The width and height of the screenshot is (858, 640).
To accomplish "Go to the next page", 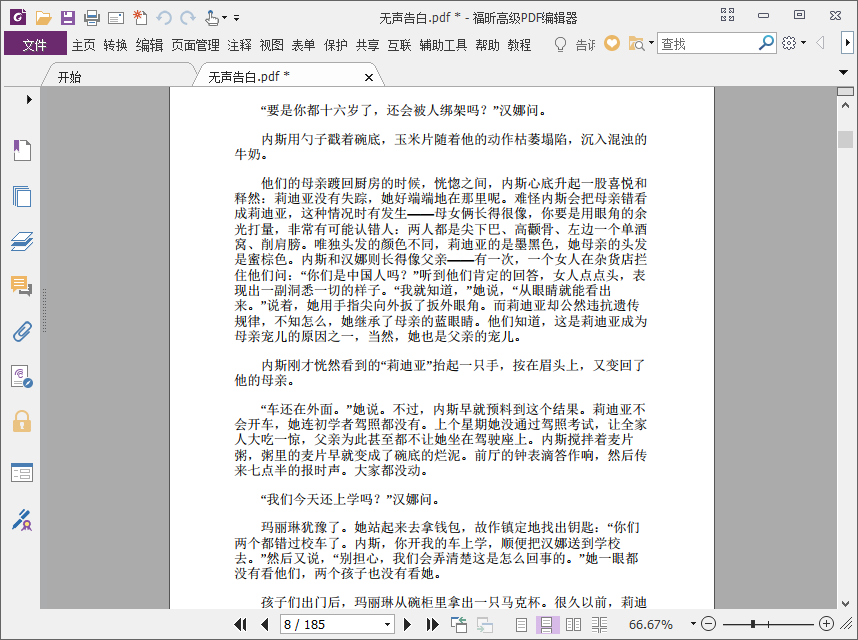I will pyautogui.click(x=407, y=624).
